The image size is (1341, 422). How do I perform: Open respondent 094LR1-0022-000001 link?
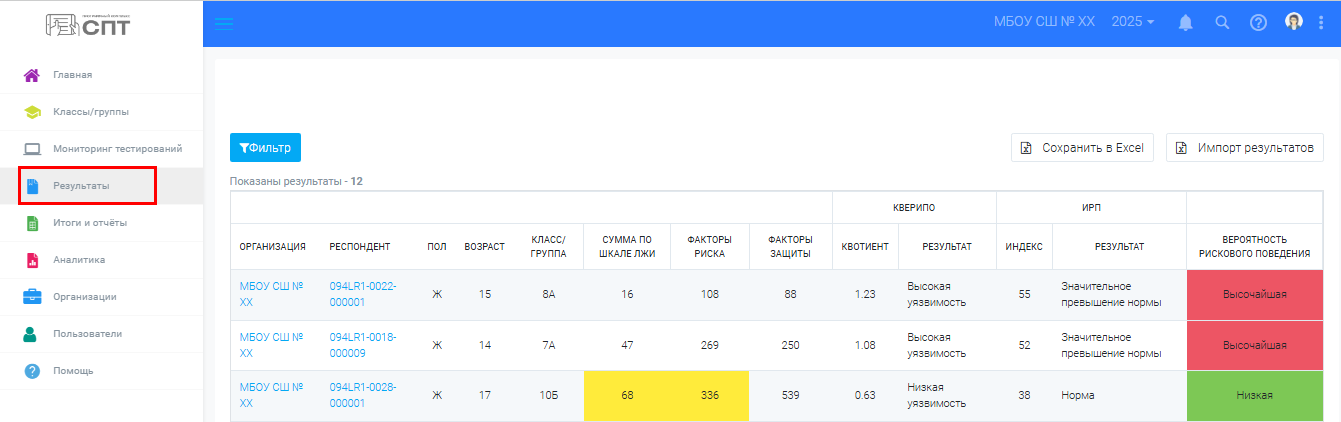pyautogui.click(x=362, y=294)
